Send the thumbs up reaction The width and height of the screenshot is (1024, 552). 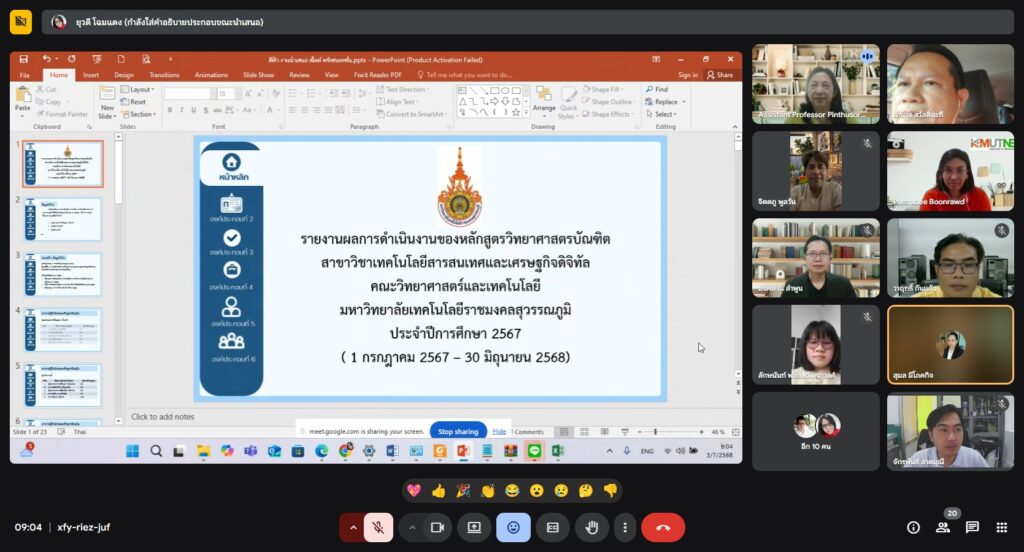438,490
